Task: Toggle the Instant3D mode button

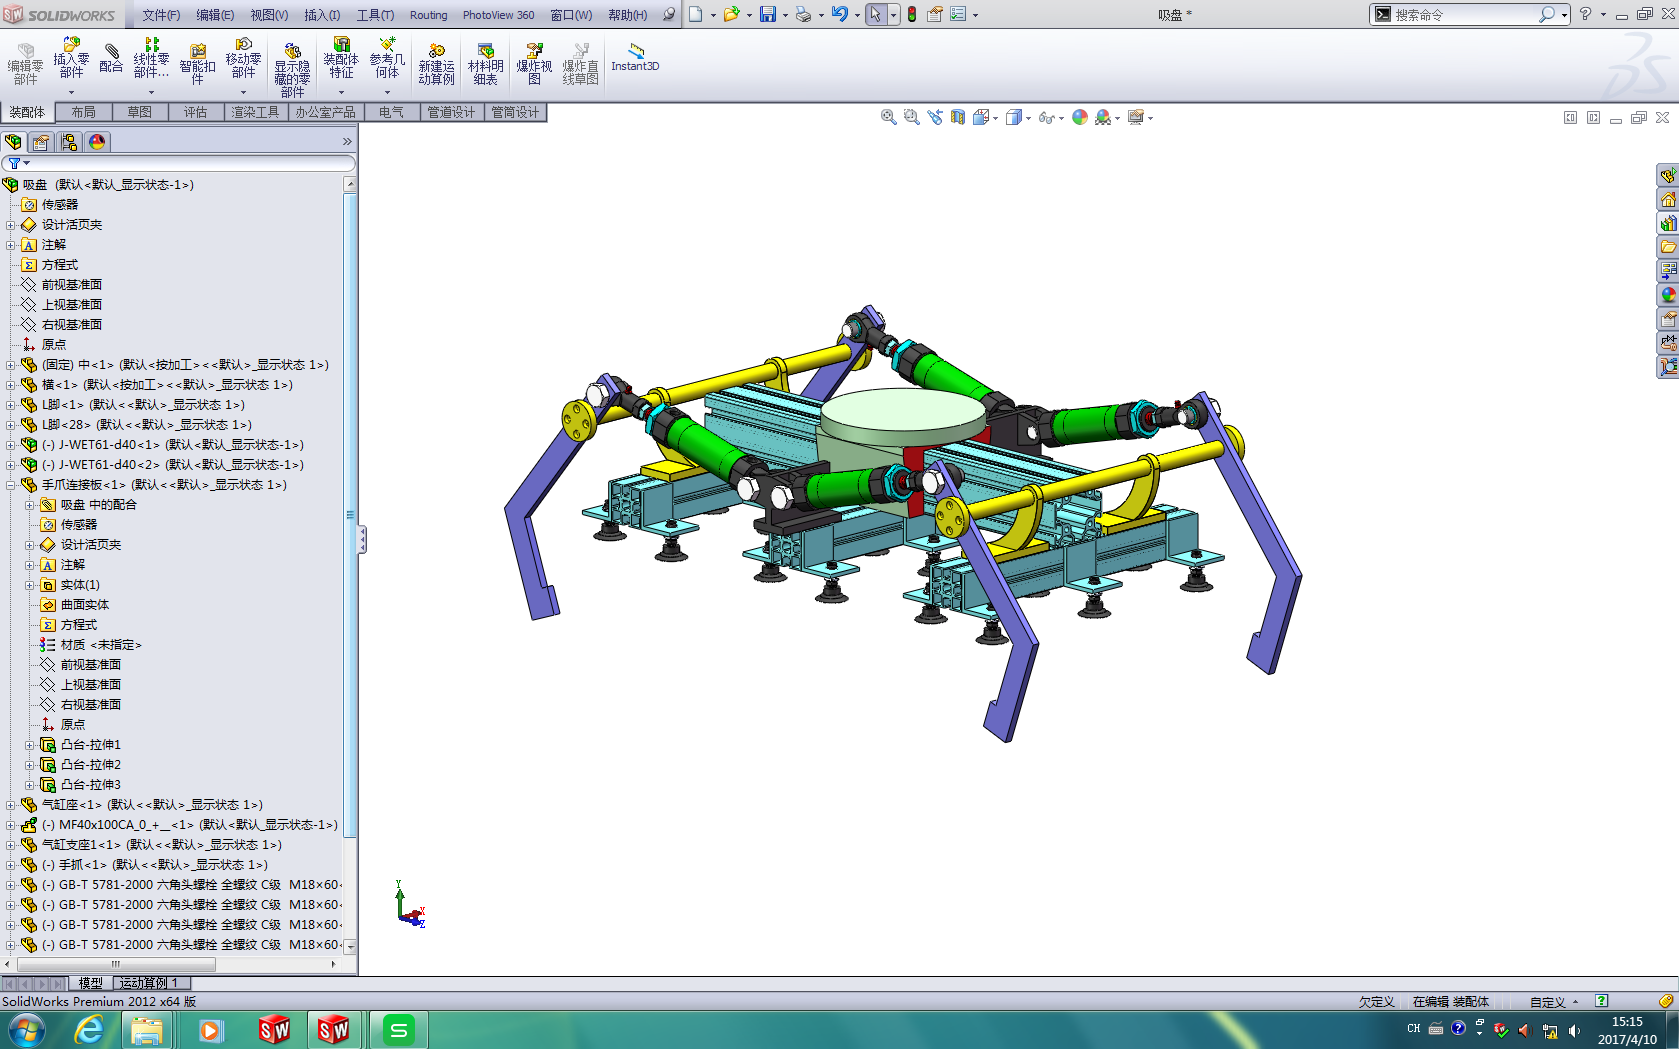Action: click(635, 58)
